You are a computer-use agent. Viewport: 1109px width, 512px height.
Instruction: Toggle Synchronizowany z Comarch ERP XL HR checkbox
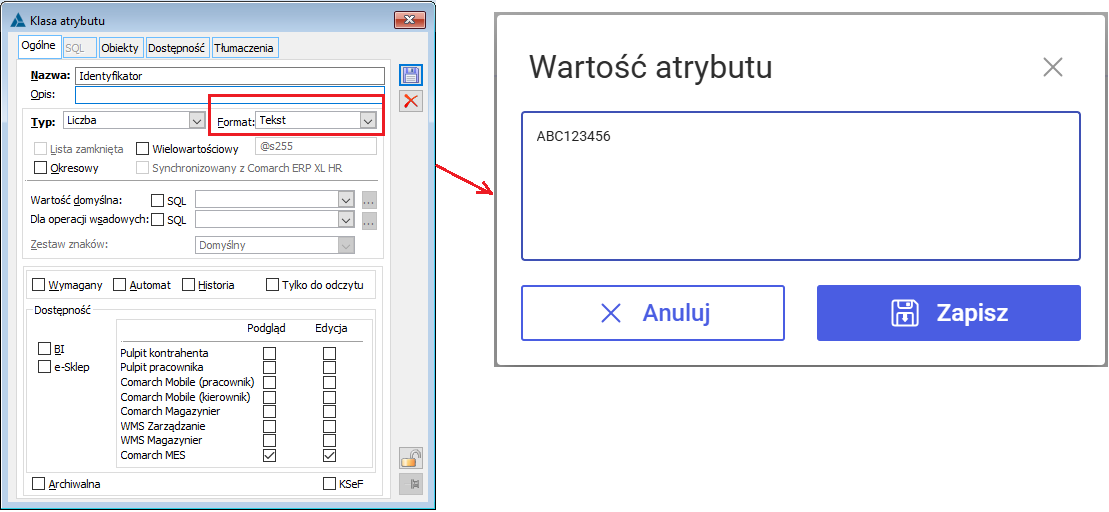tap(142, 168)
